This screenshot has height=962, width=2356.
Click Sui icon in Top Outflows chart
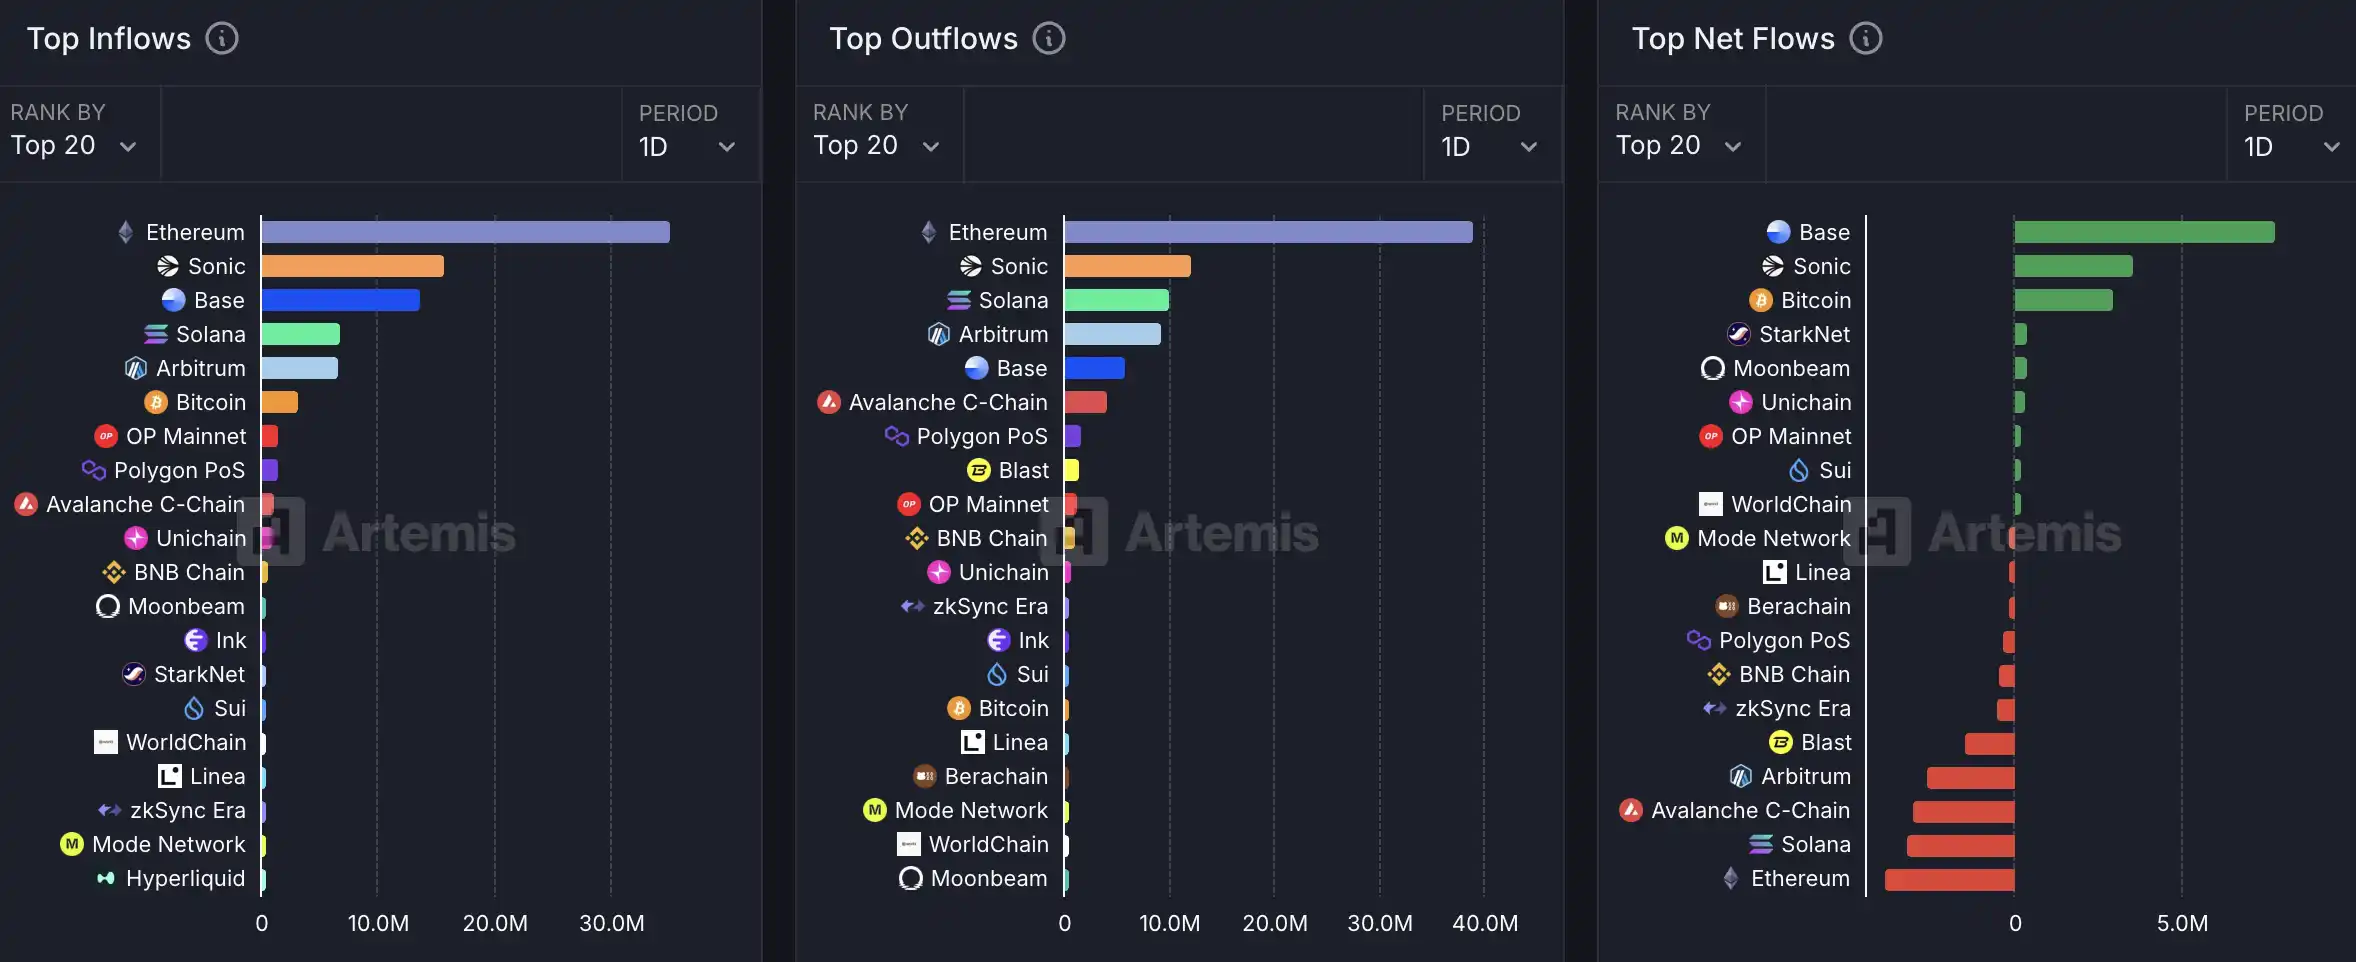click(997, 674)
